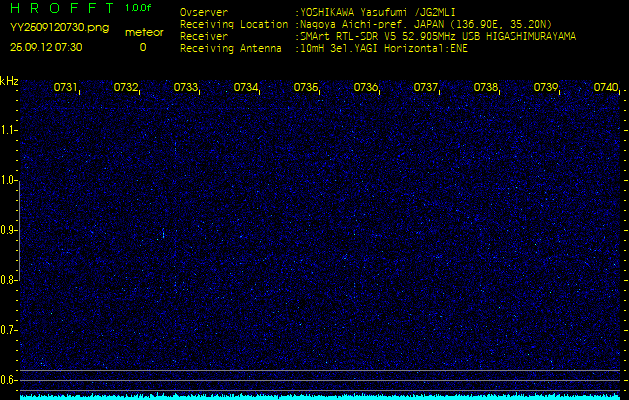Select the 0.8 frequency axis label
The image size is (629, 400).
[9, 280]
